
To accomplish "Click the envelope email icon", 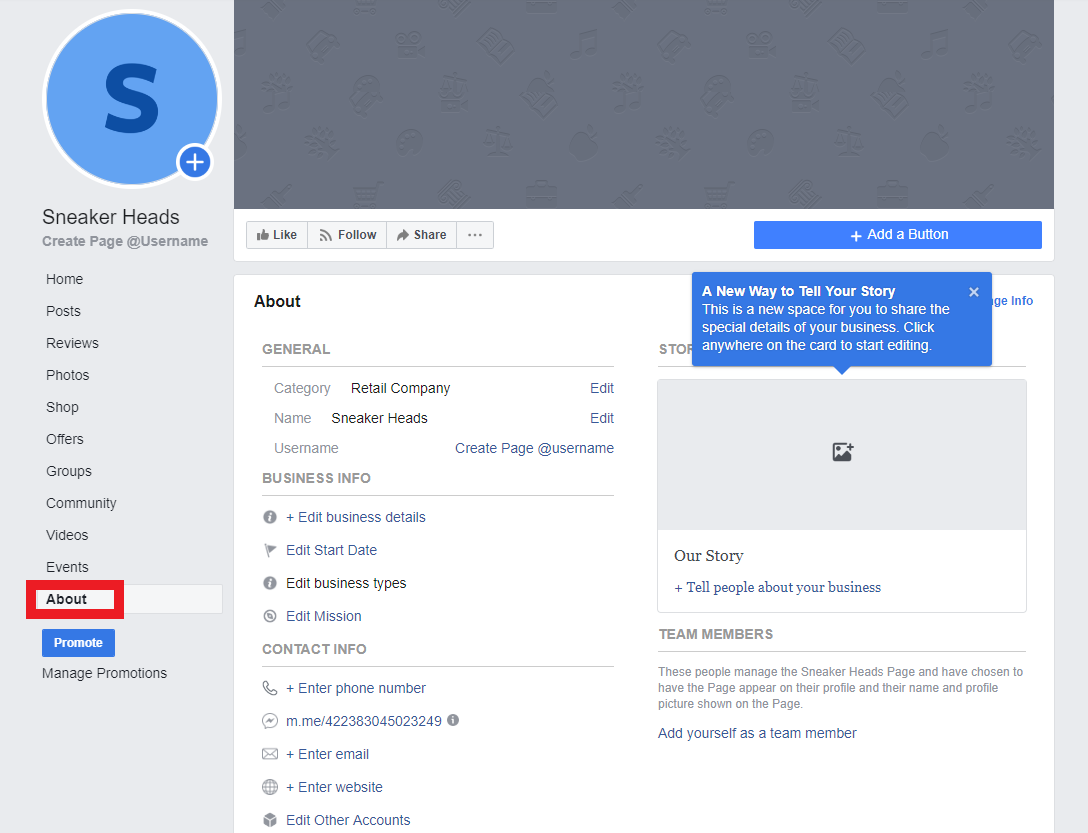I will pyautogui.click(x=270, y=754).
